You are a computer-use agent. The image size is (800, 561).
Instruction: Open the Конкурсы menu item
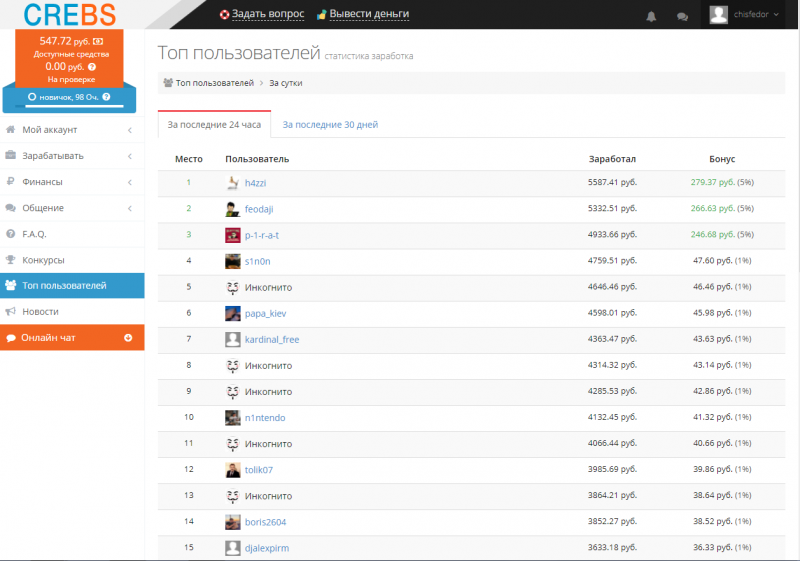[72, 260]
